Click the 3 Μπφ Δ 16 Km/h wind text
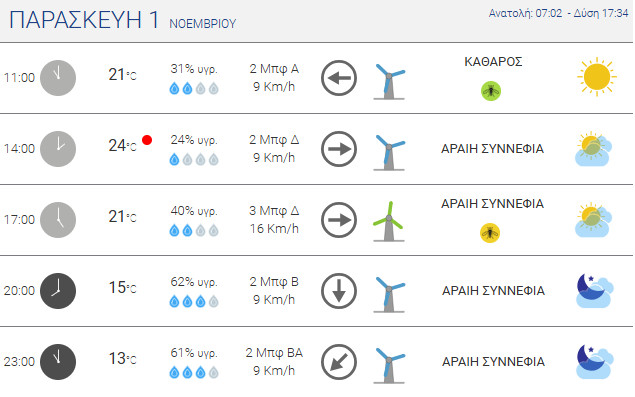 click(274, 220)
